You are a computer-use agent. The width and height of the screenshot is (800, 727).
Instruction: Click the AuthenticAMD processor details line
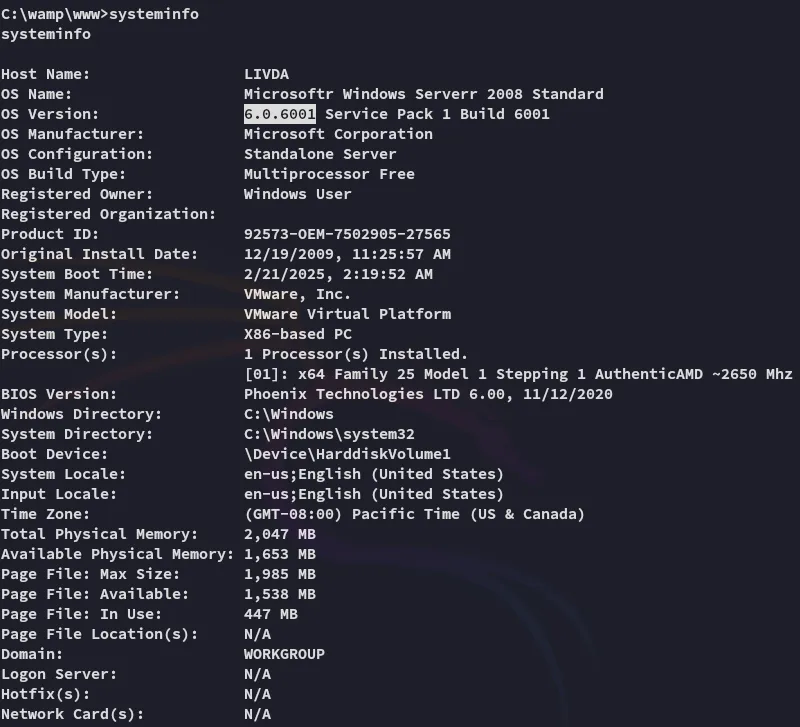coord(518,374)
